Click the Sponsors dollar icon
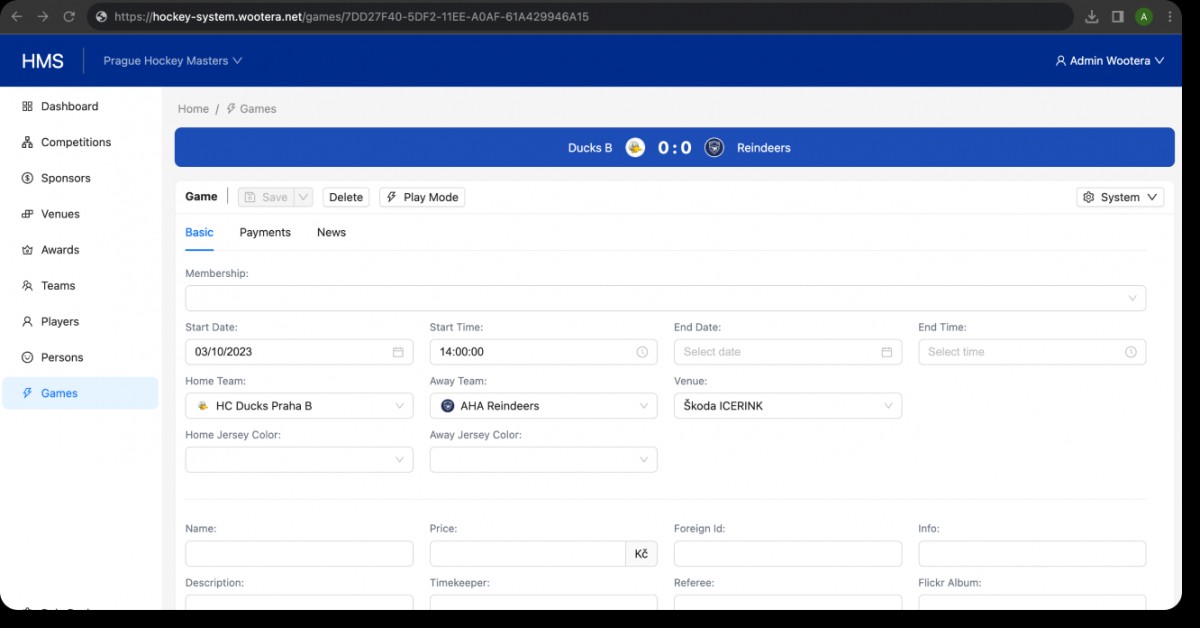The width and height of the screenshot is (1200, 628). (x=27, y=178)
